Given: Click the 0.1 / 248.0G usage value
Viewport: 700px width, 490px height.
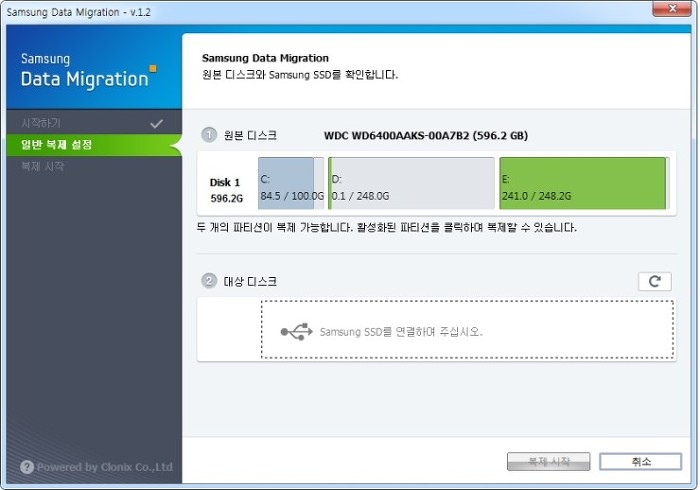Looking at the screenshot, I should tap(360, 196).
